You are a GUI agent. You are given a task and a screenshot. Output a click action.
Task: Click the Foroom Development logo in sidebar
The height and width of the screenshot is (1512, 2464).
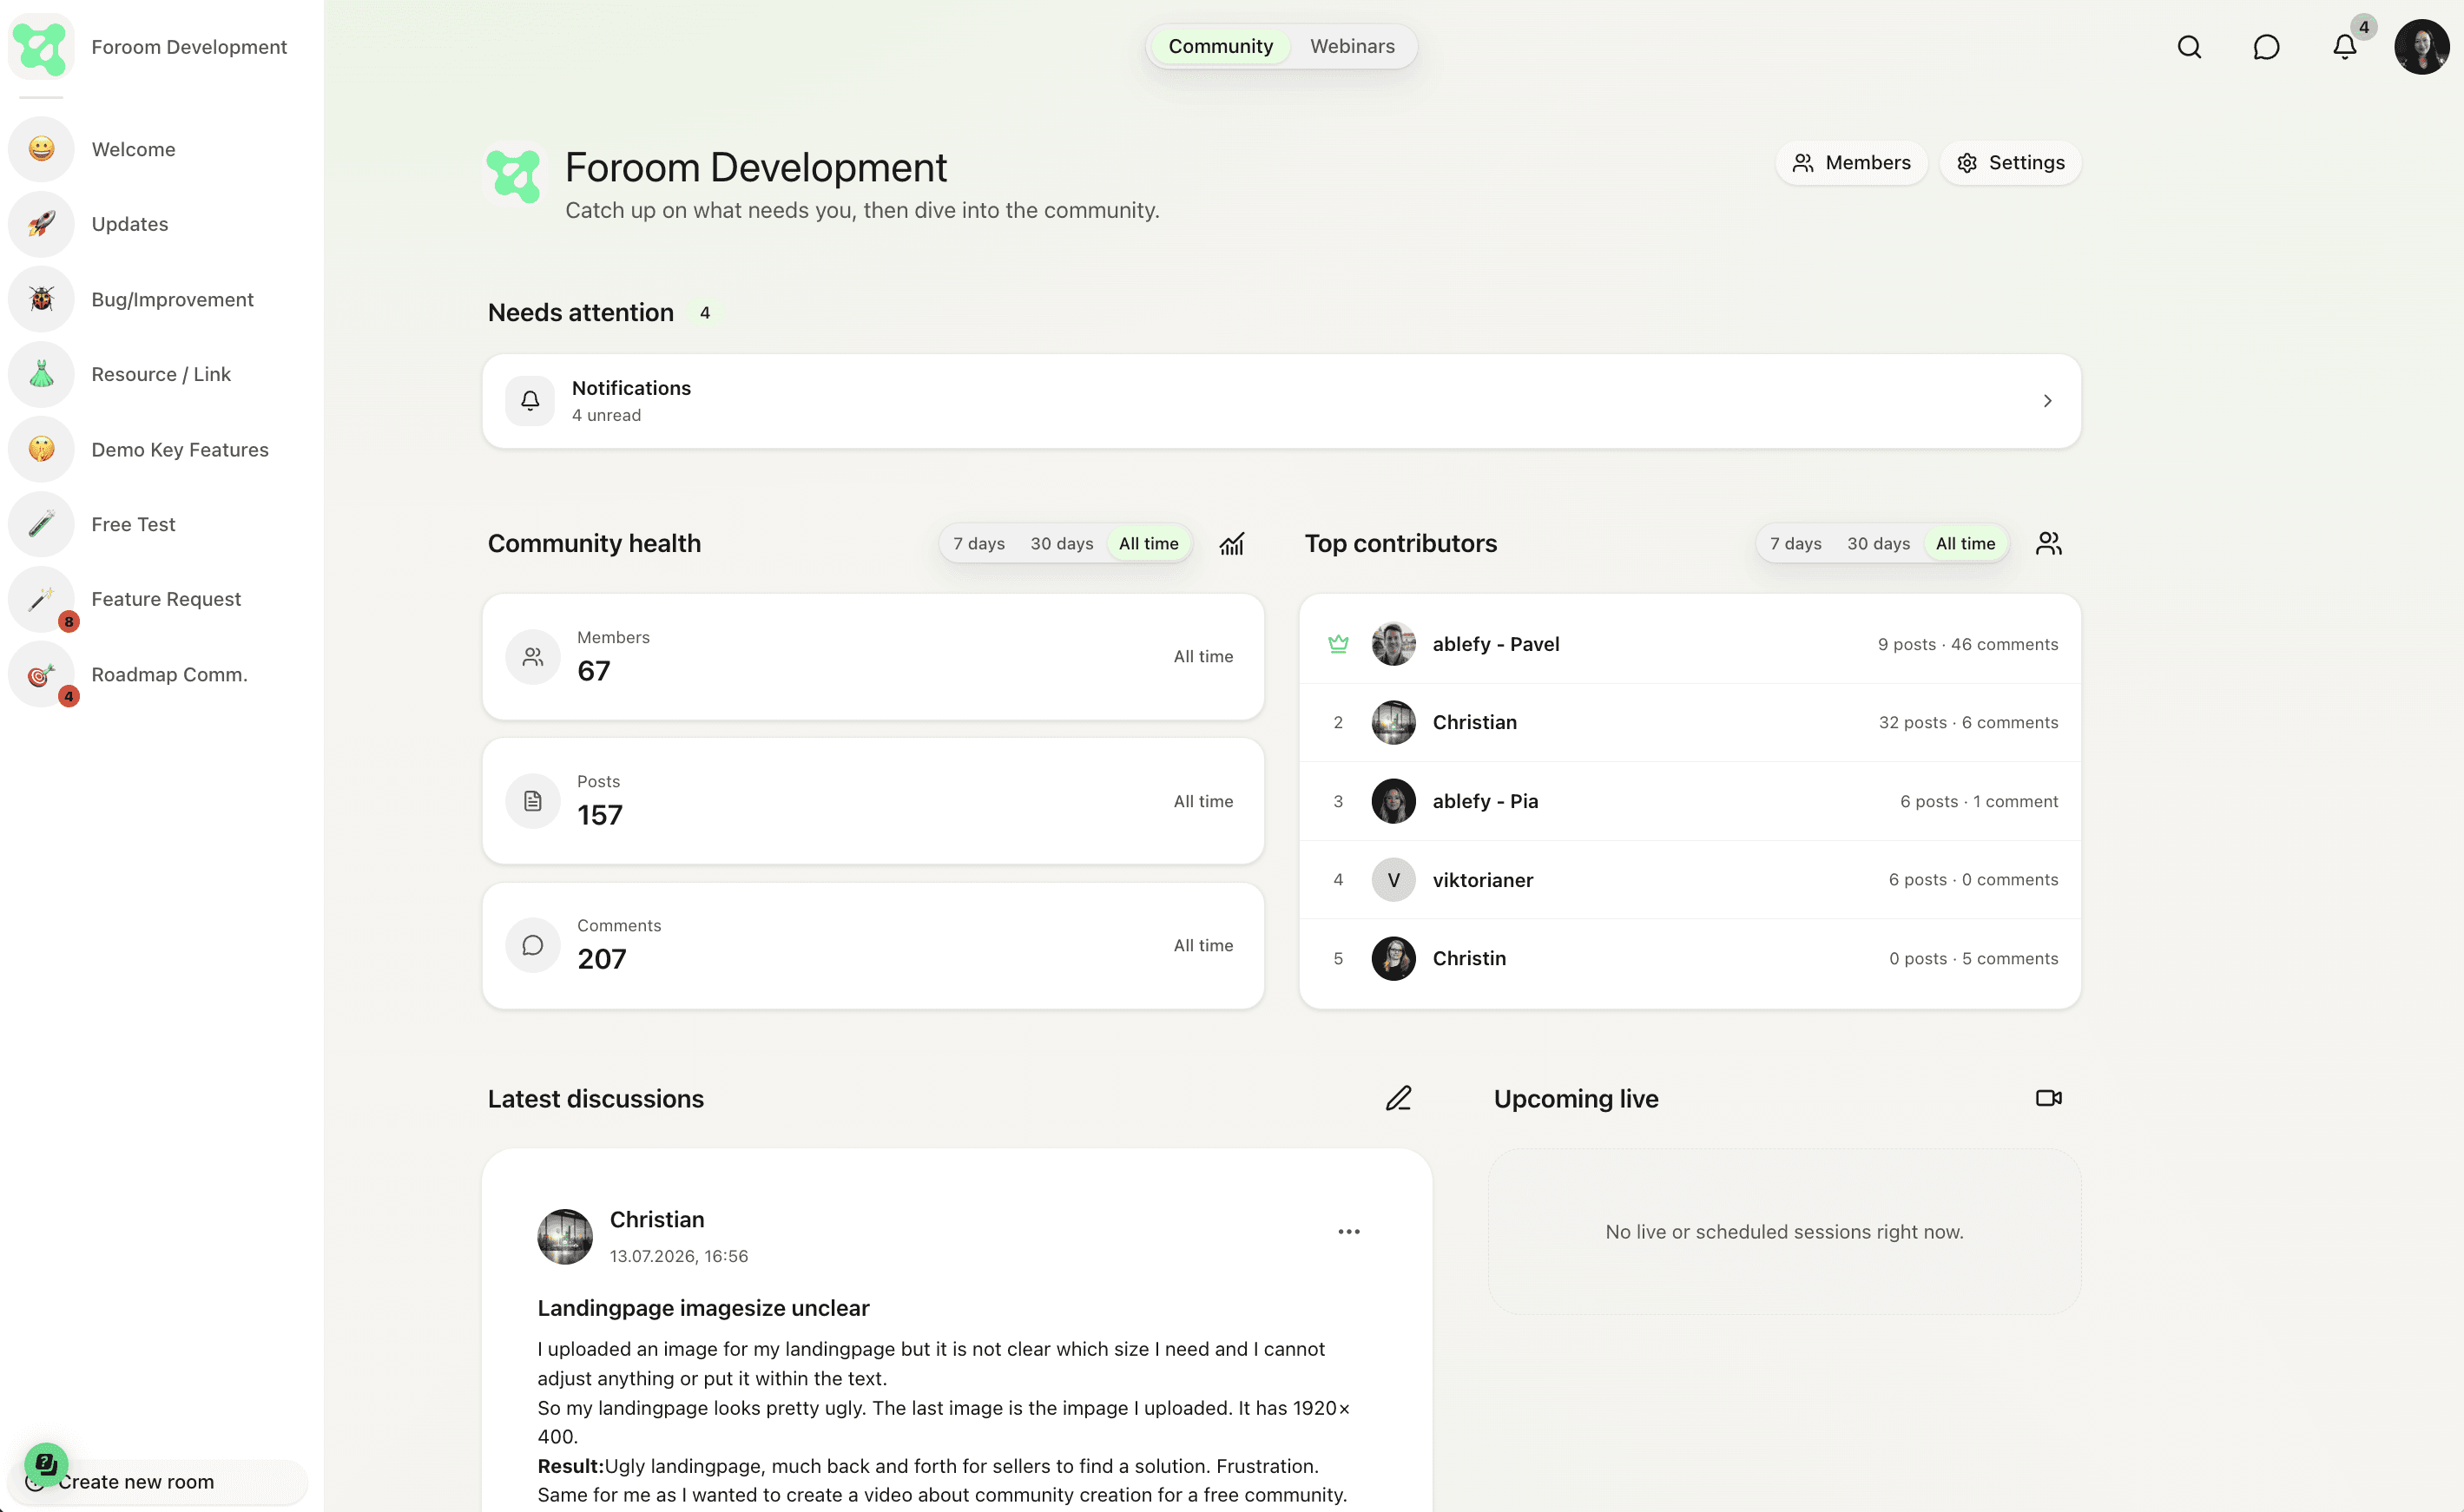point(41,47)
